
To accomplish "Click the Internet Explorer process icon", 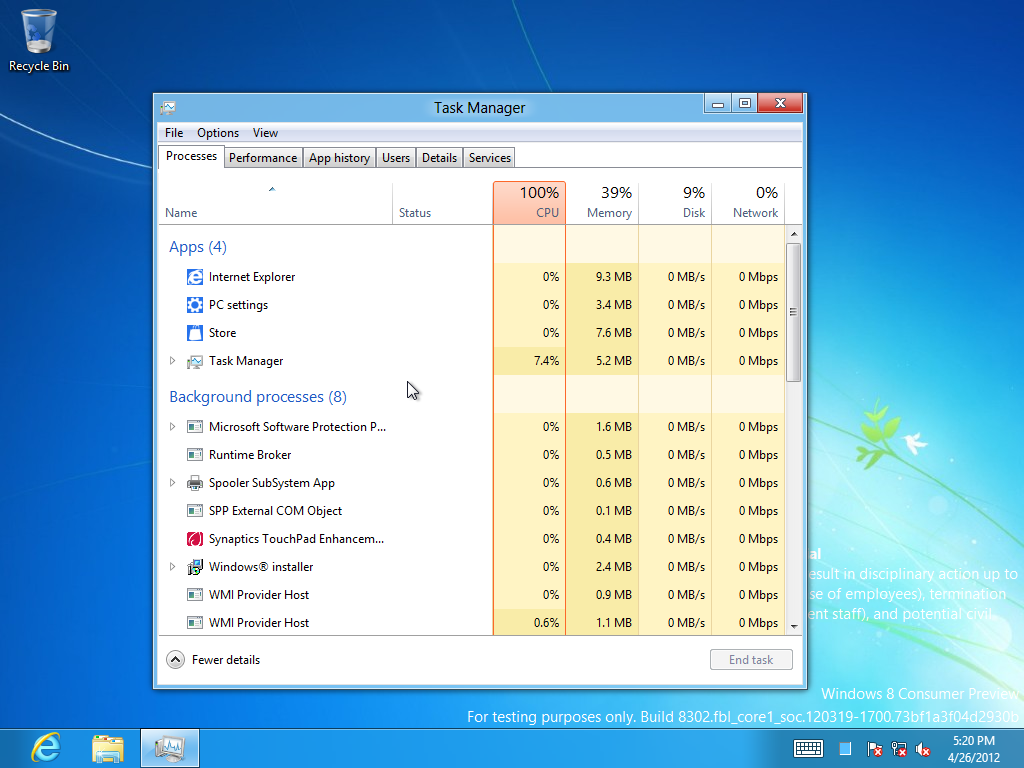I will [x=195, y=277].
